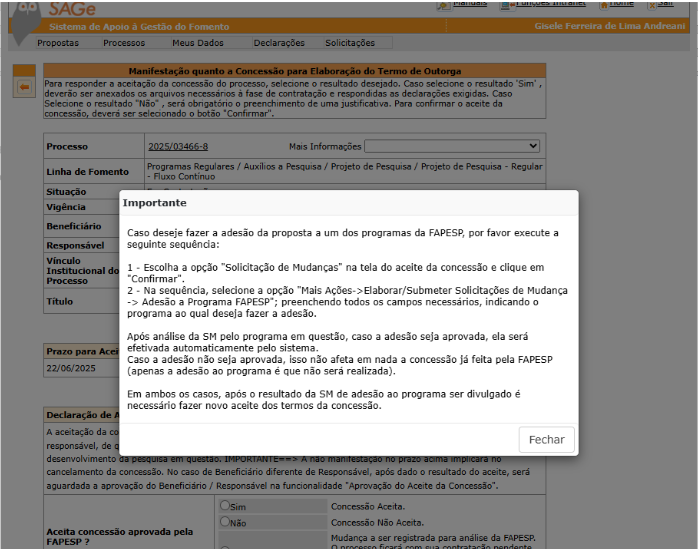Open process link 2025/03466-8

pos(177,147)
